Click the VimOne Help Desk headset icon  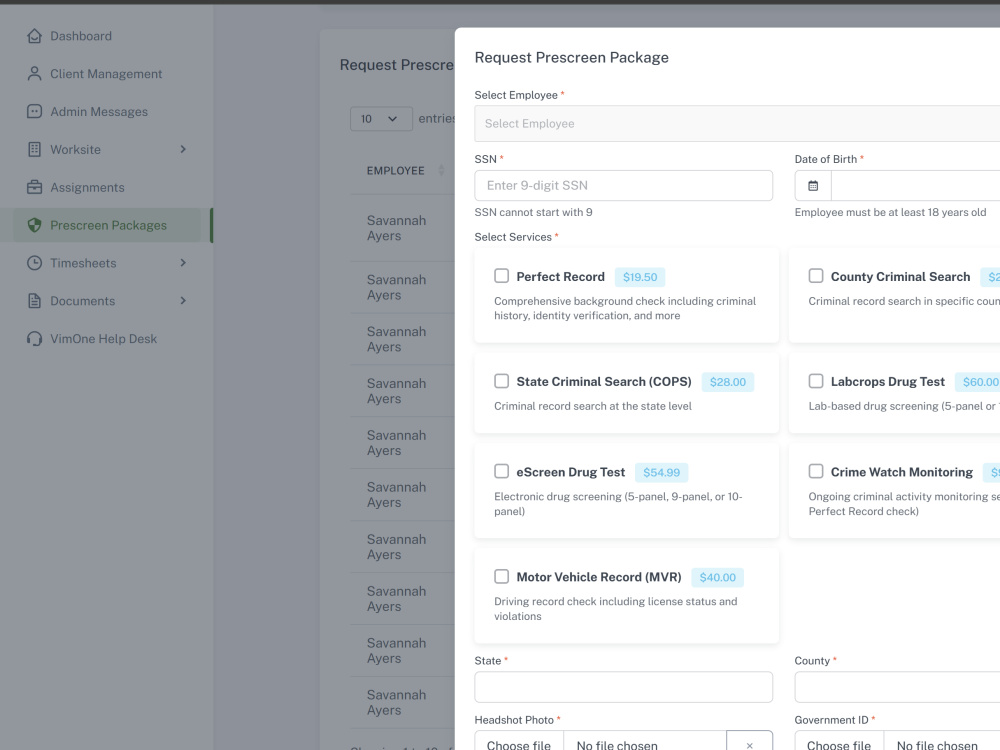tap(34, 339)
